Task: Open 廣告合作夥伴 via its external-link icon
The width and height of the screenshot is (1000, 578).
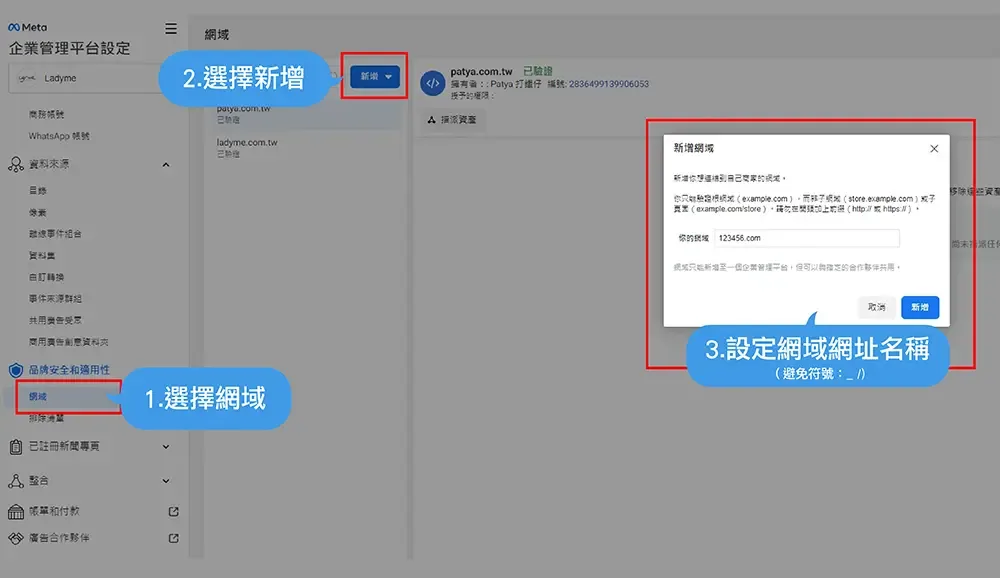Action: point(173,538)
